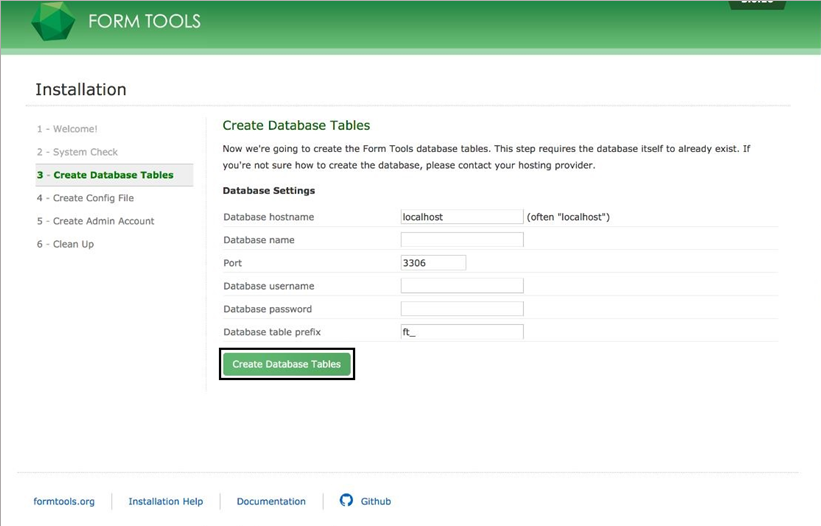Click into the Port field
The image size is (821, 526).
tap(433, 263)
